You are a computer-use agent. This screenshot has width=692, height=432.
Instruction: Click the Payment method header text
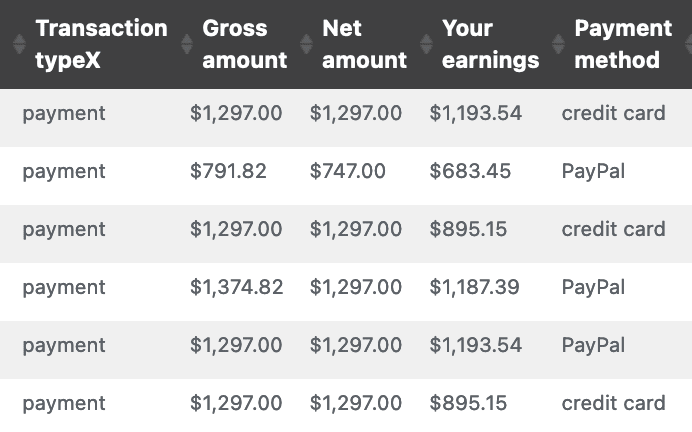pyautogui.click(x=623, y=44)
